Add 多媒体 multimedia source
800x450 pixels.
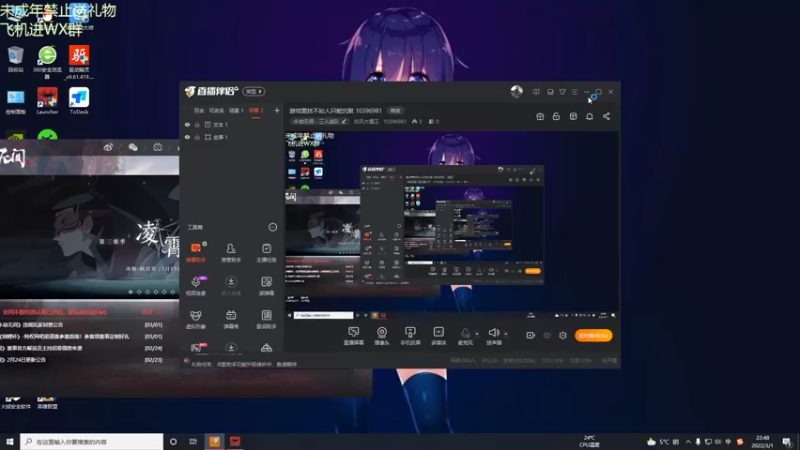pos(438,336)
